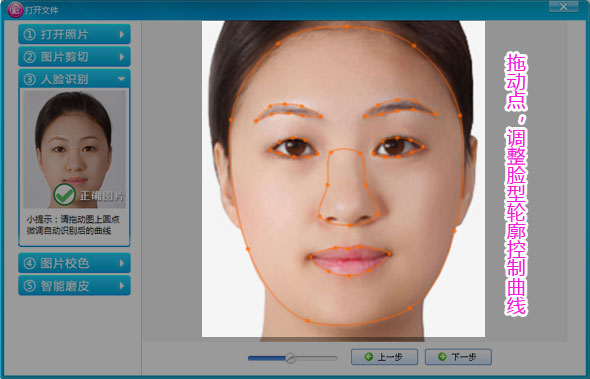This screenshot has width=590, height=379.
Task: Click the circled number 1 icon
Action: click(x=29, y=35)
